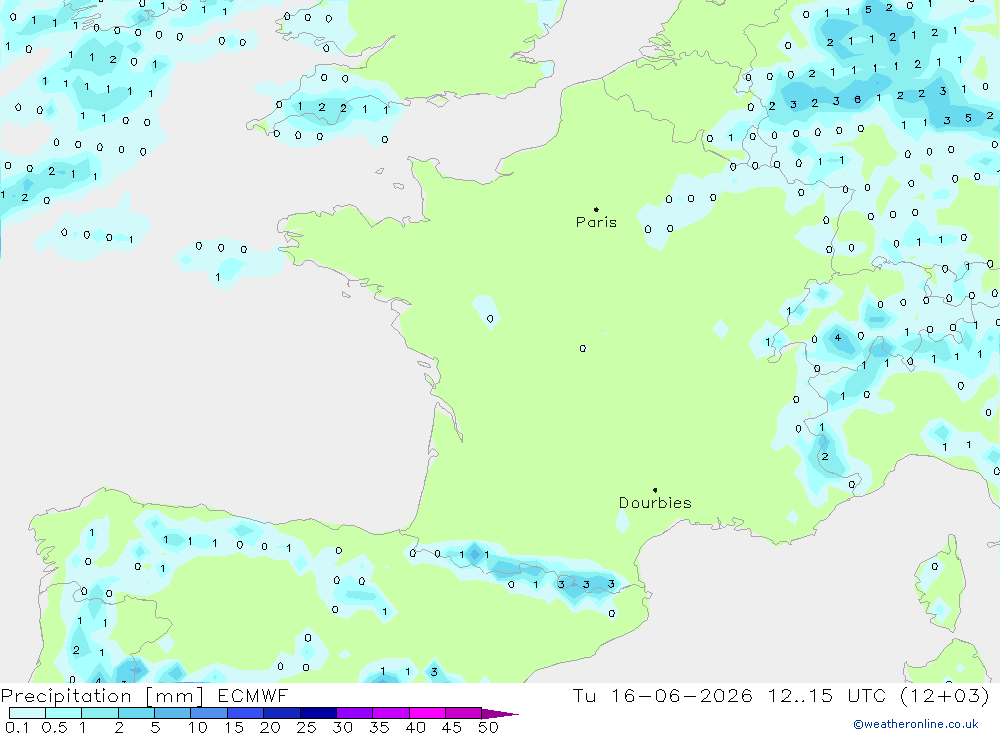
Task: Click the legend label 10
Action: [198, 727]
